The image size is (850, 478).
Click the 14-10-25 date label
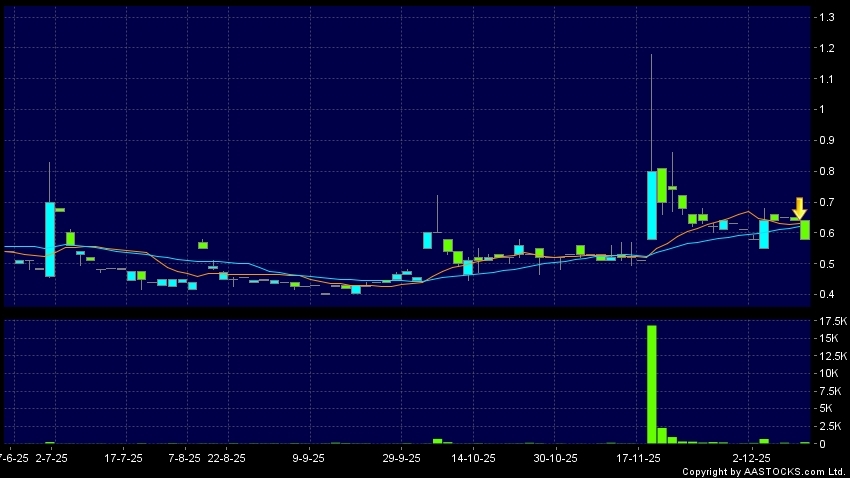(474, 458)
